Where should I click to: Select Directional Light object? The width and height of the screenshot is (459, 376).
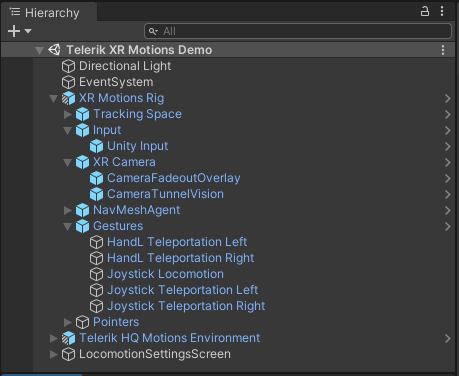click(x=125, y=66)
